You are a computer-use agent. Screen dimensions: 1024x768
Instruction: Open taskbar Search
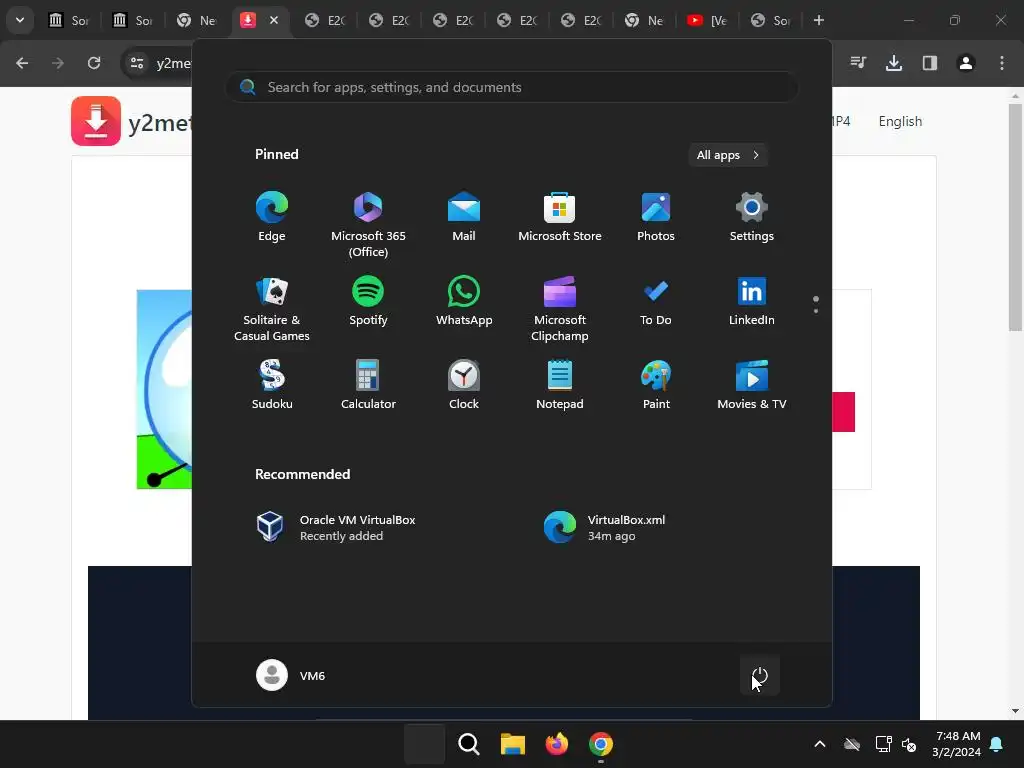pyautogui.click(x=468, y=744)
